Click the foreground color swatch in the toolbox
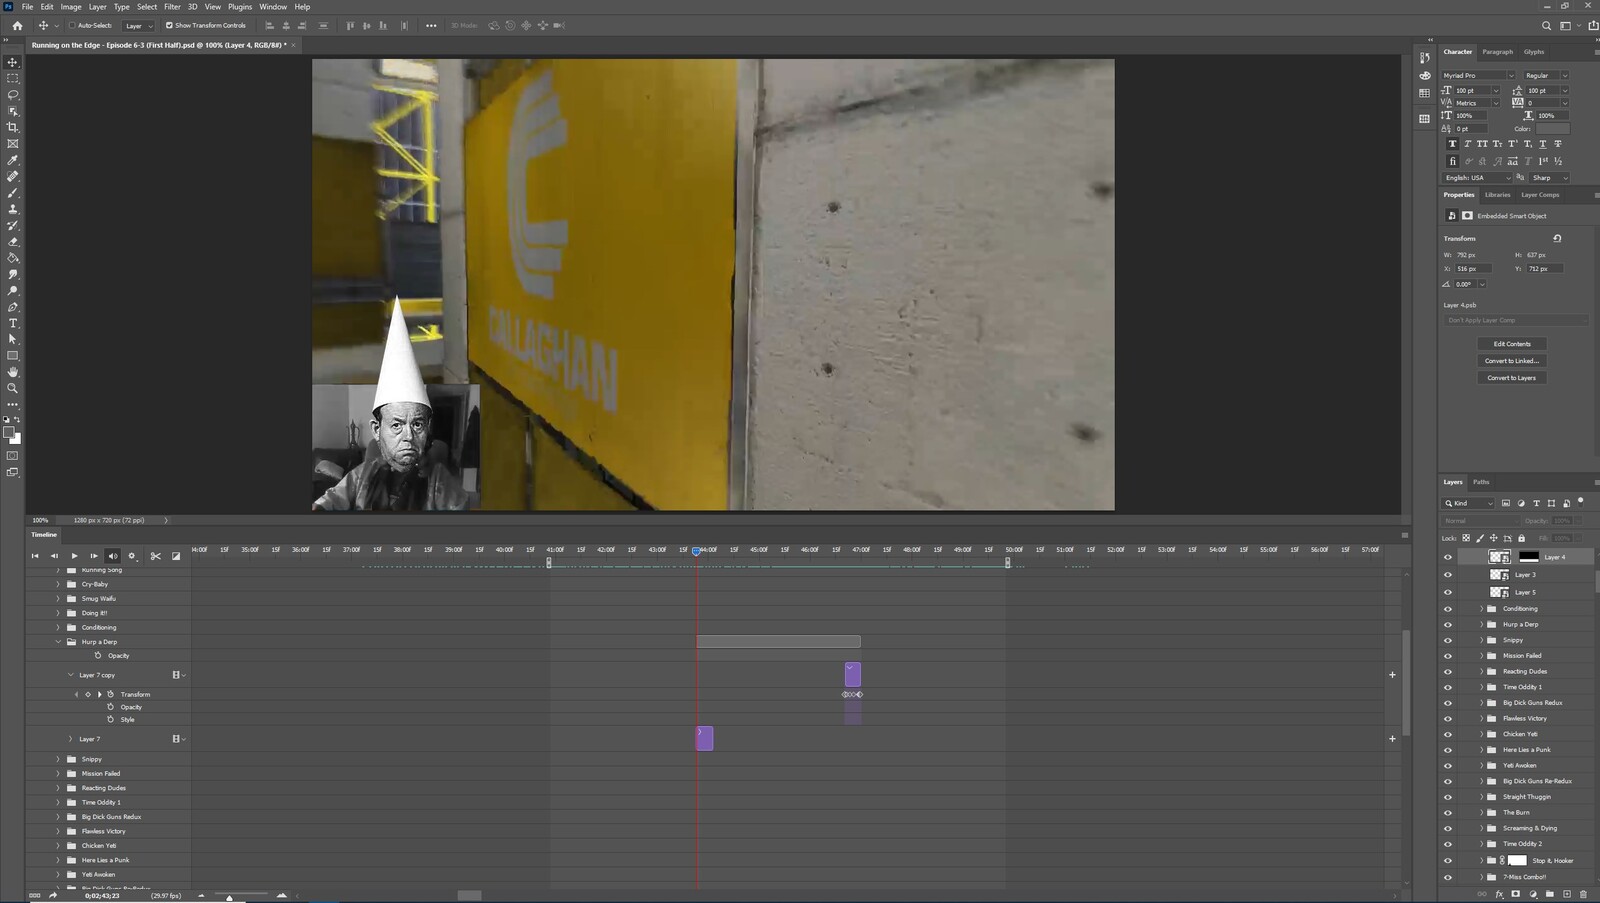The image size is (1600, 903). (x=9, y=433)
